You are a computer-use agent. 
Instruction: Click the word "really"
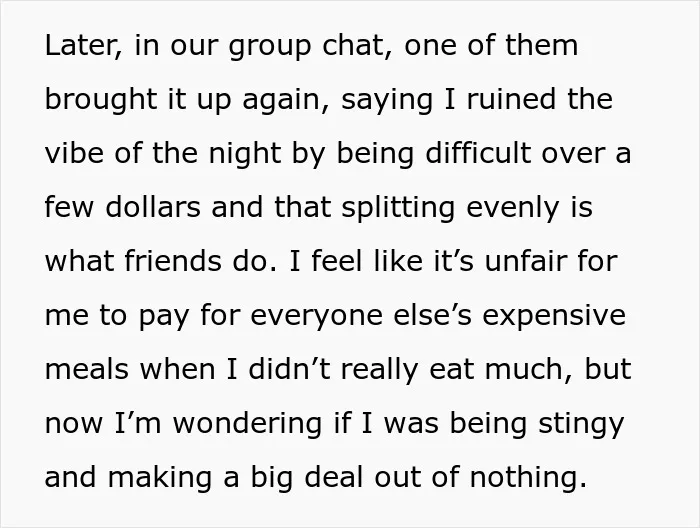(x=379, y=371)
